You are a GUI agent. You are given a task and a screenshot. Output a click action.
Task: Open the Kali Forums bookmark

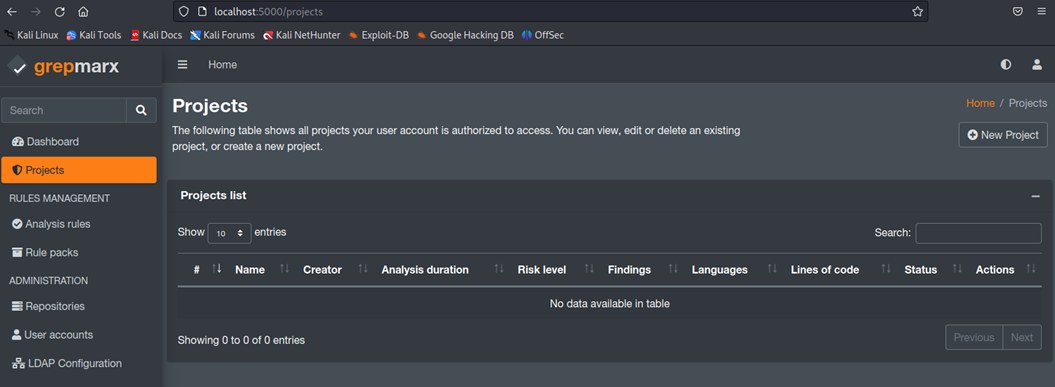click(223, 35)
